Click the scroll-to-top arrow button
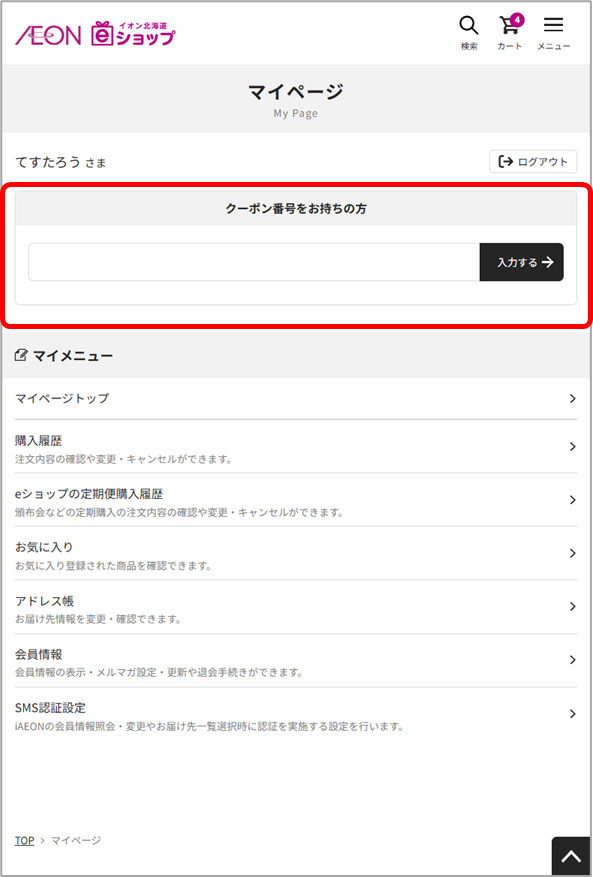Viewport: 593px width, 877px height. (571, 856)
